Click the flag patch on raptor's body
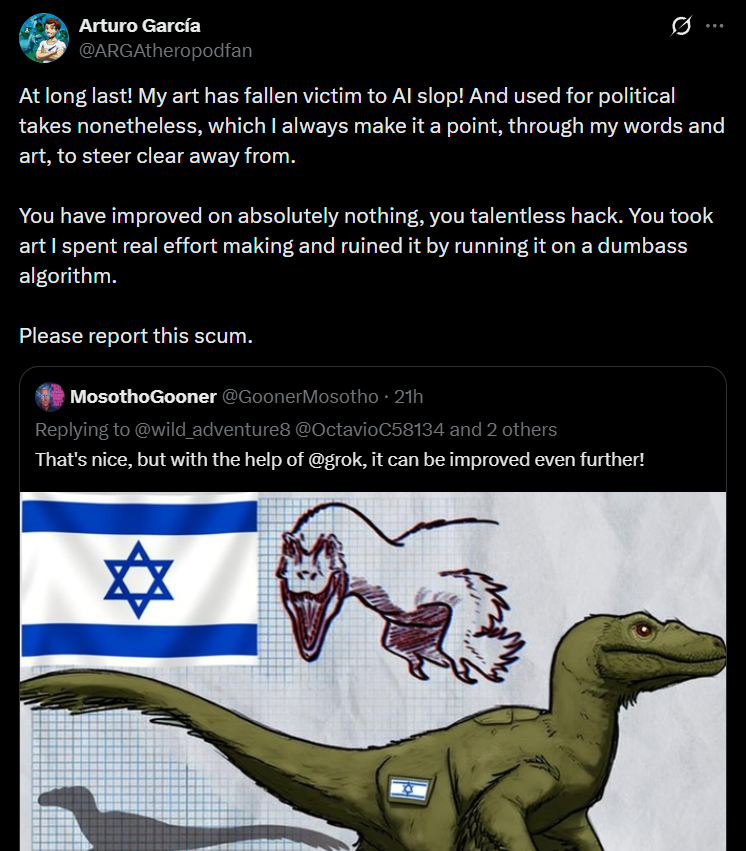 [x=408, y=788]
